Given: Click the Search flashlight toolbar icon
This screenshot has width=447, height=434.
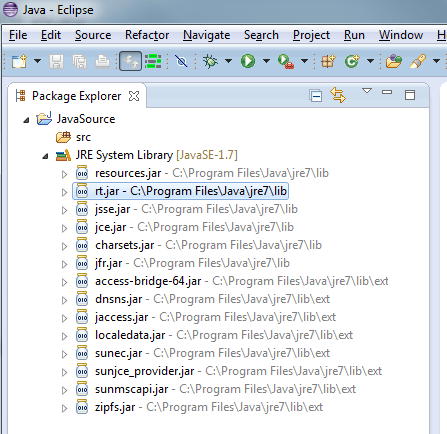Looking at the screenshot, I should coord(418,61).
